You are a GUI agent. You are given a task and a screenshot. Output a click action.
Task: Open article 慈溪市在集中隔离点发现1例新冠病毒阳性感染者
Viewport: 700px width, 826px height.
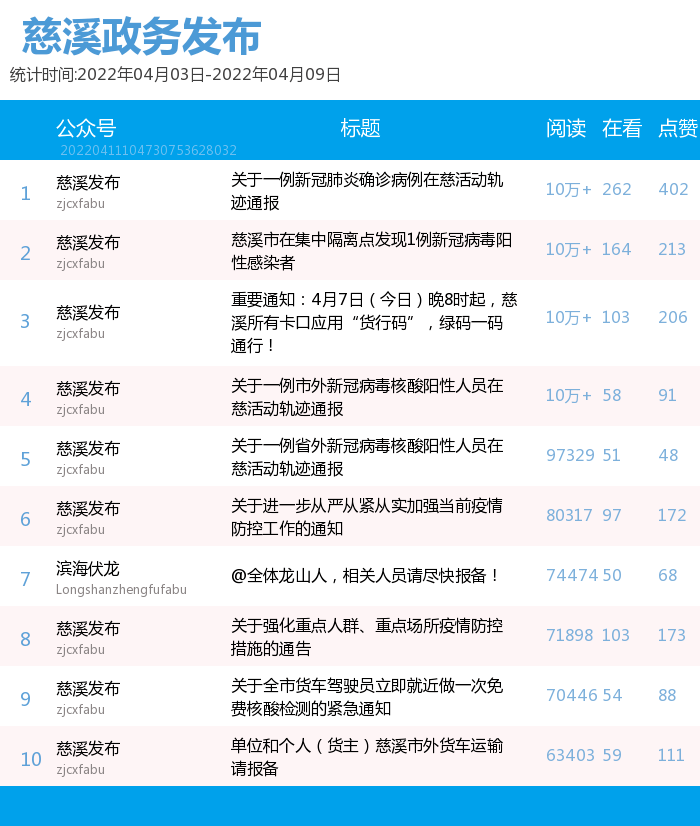371,251
